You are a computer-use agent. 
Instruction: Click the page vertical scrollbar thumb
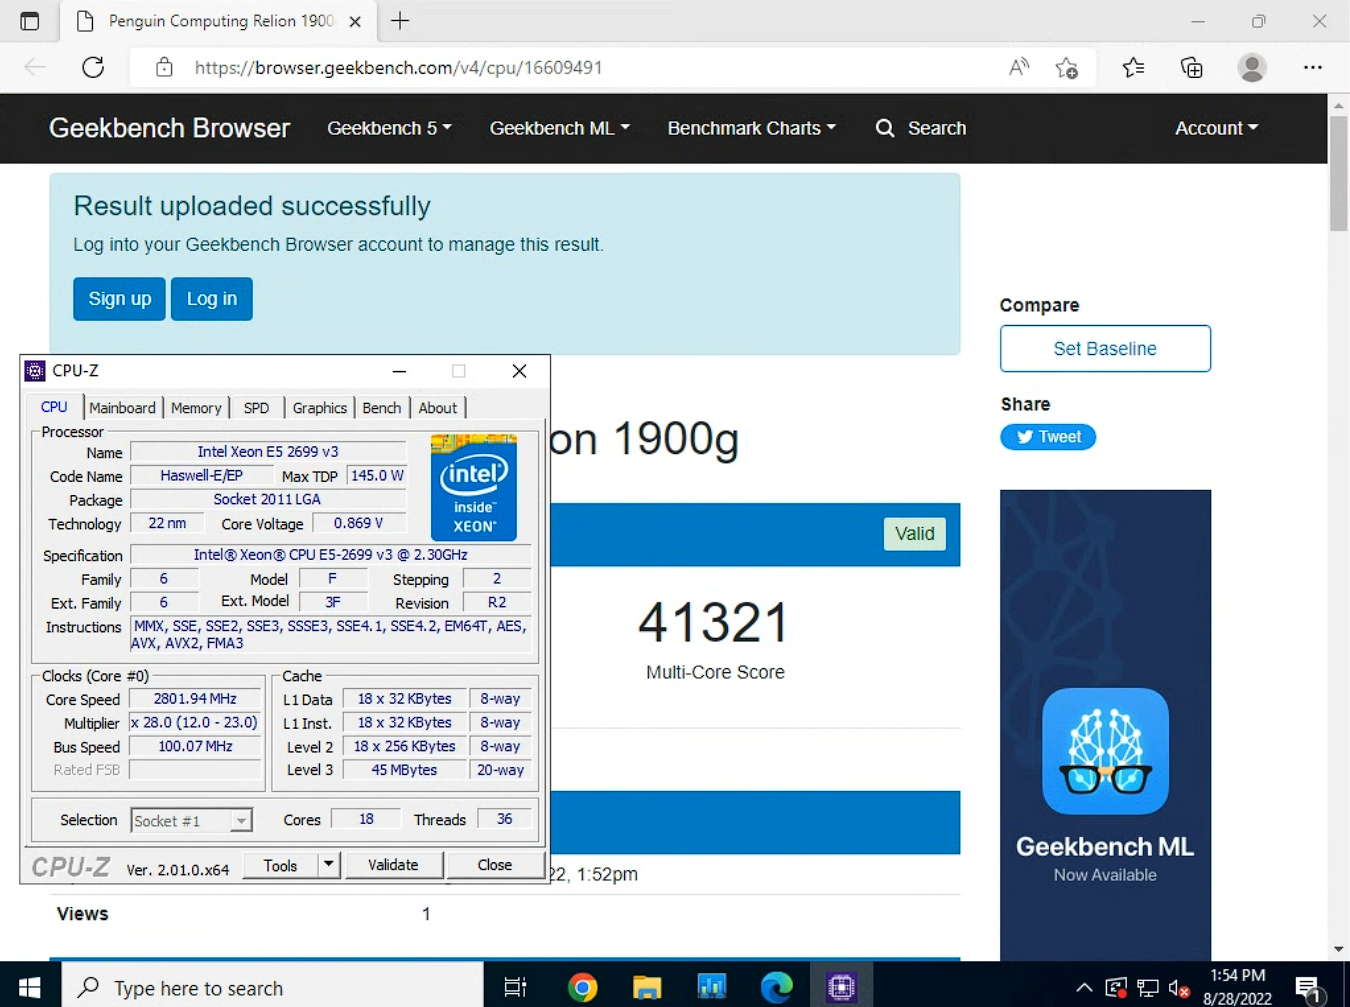tap(1339, 173)
